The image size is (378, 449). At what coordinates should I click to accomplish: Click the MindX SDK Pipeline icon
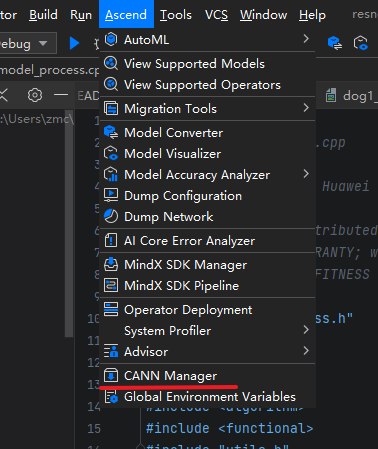coord(111,285)
